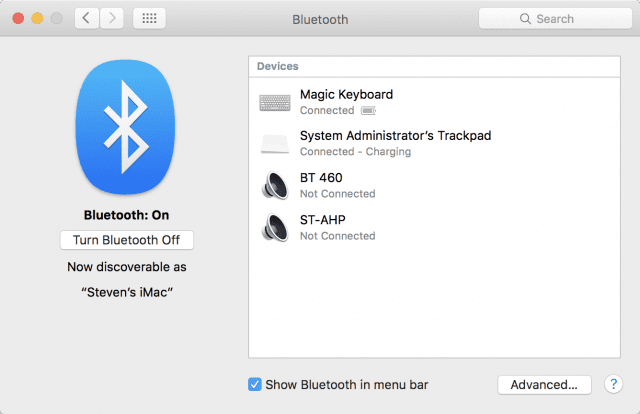Click the ST-AHP speaker icon
The width and height of the screenshot is (640, 414).
(275, 227)
